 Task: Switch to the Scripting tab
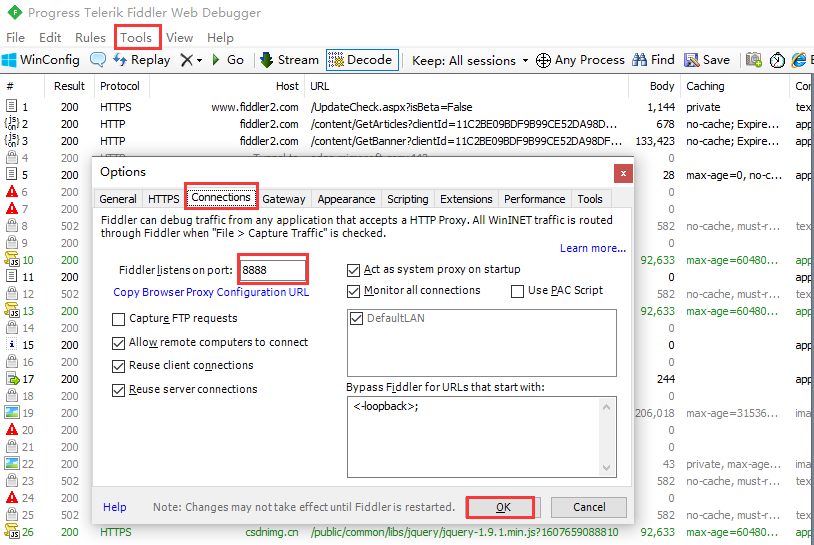[408, 199]
